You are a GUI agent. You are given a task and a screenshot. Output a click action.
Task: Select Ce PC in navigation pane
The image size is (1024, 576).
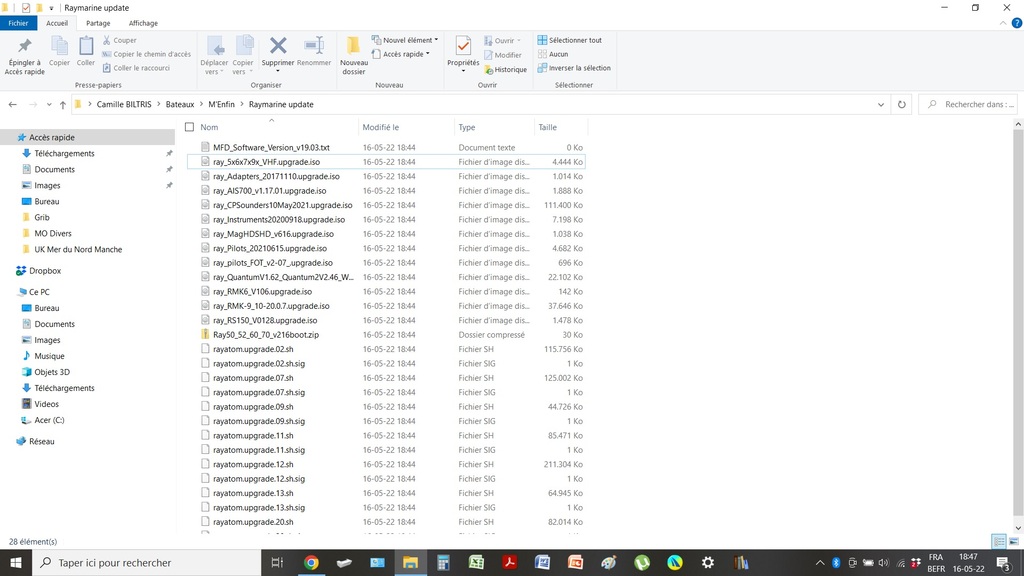point(39,292)
